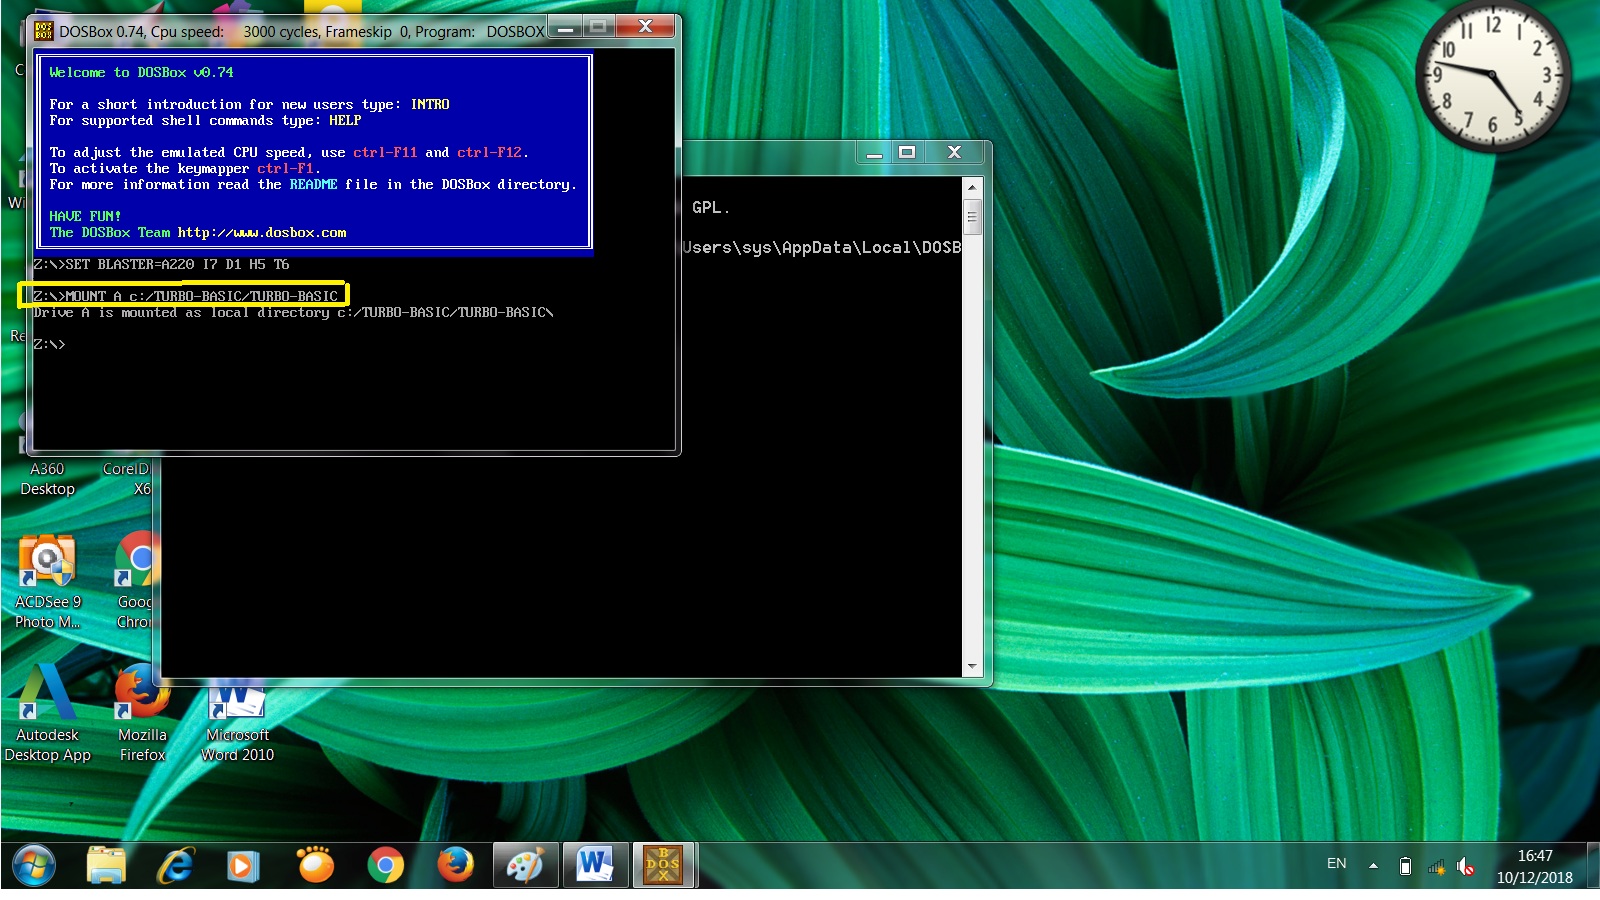The image size is (1600, 900).
Task: Open Mozilla Firefox desktop shortcut
Action: click(x=142, y=714)
